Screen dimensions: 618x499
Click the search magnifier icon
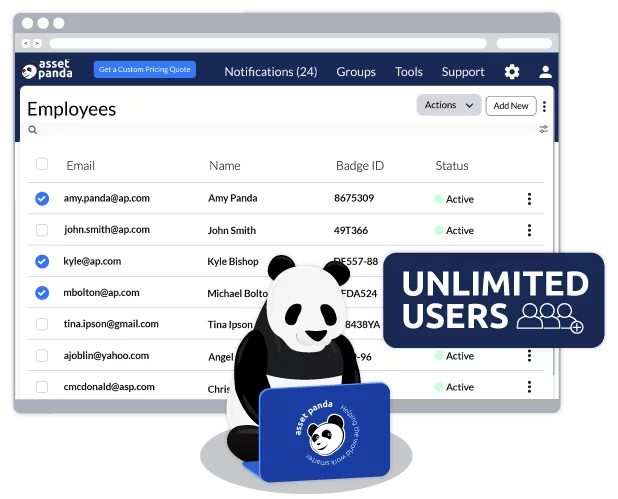pos(33,130)
